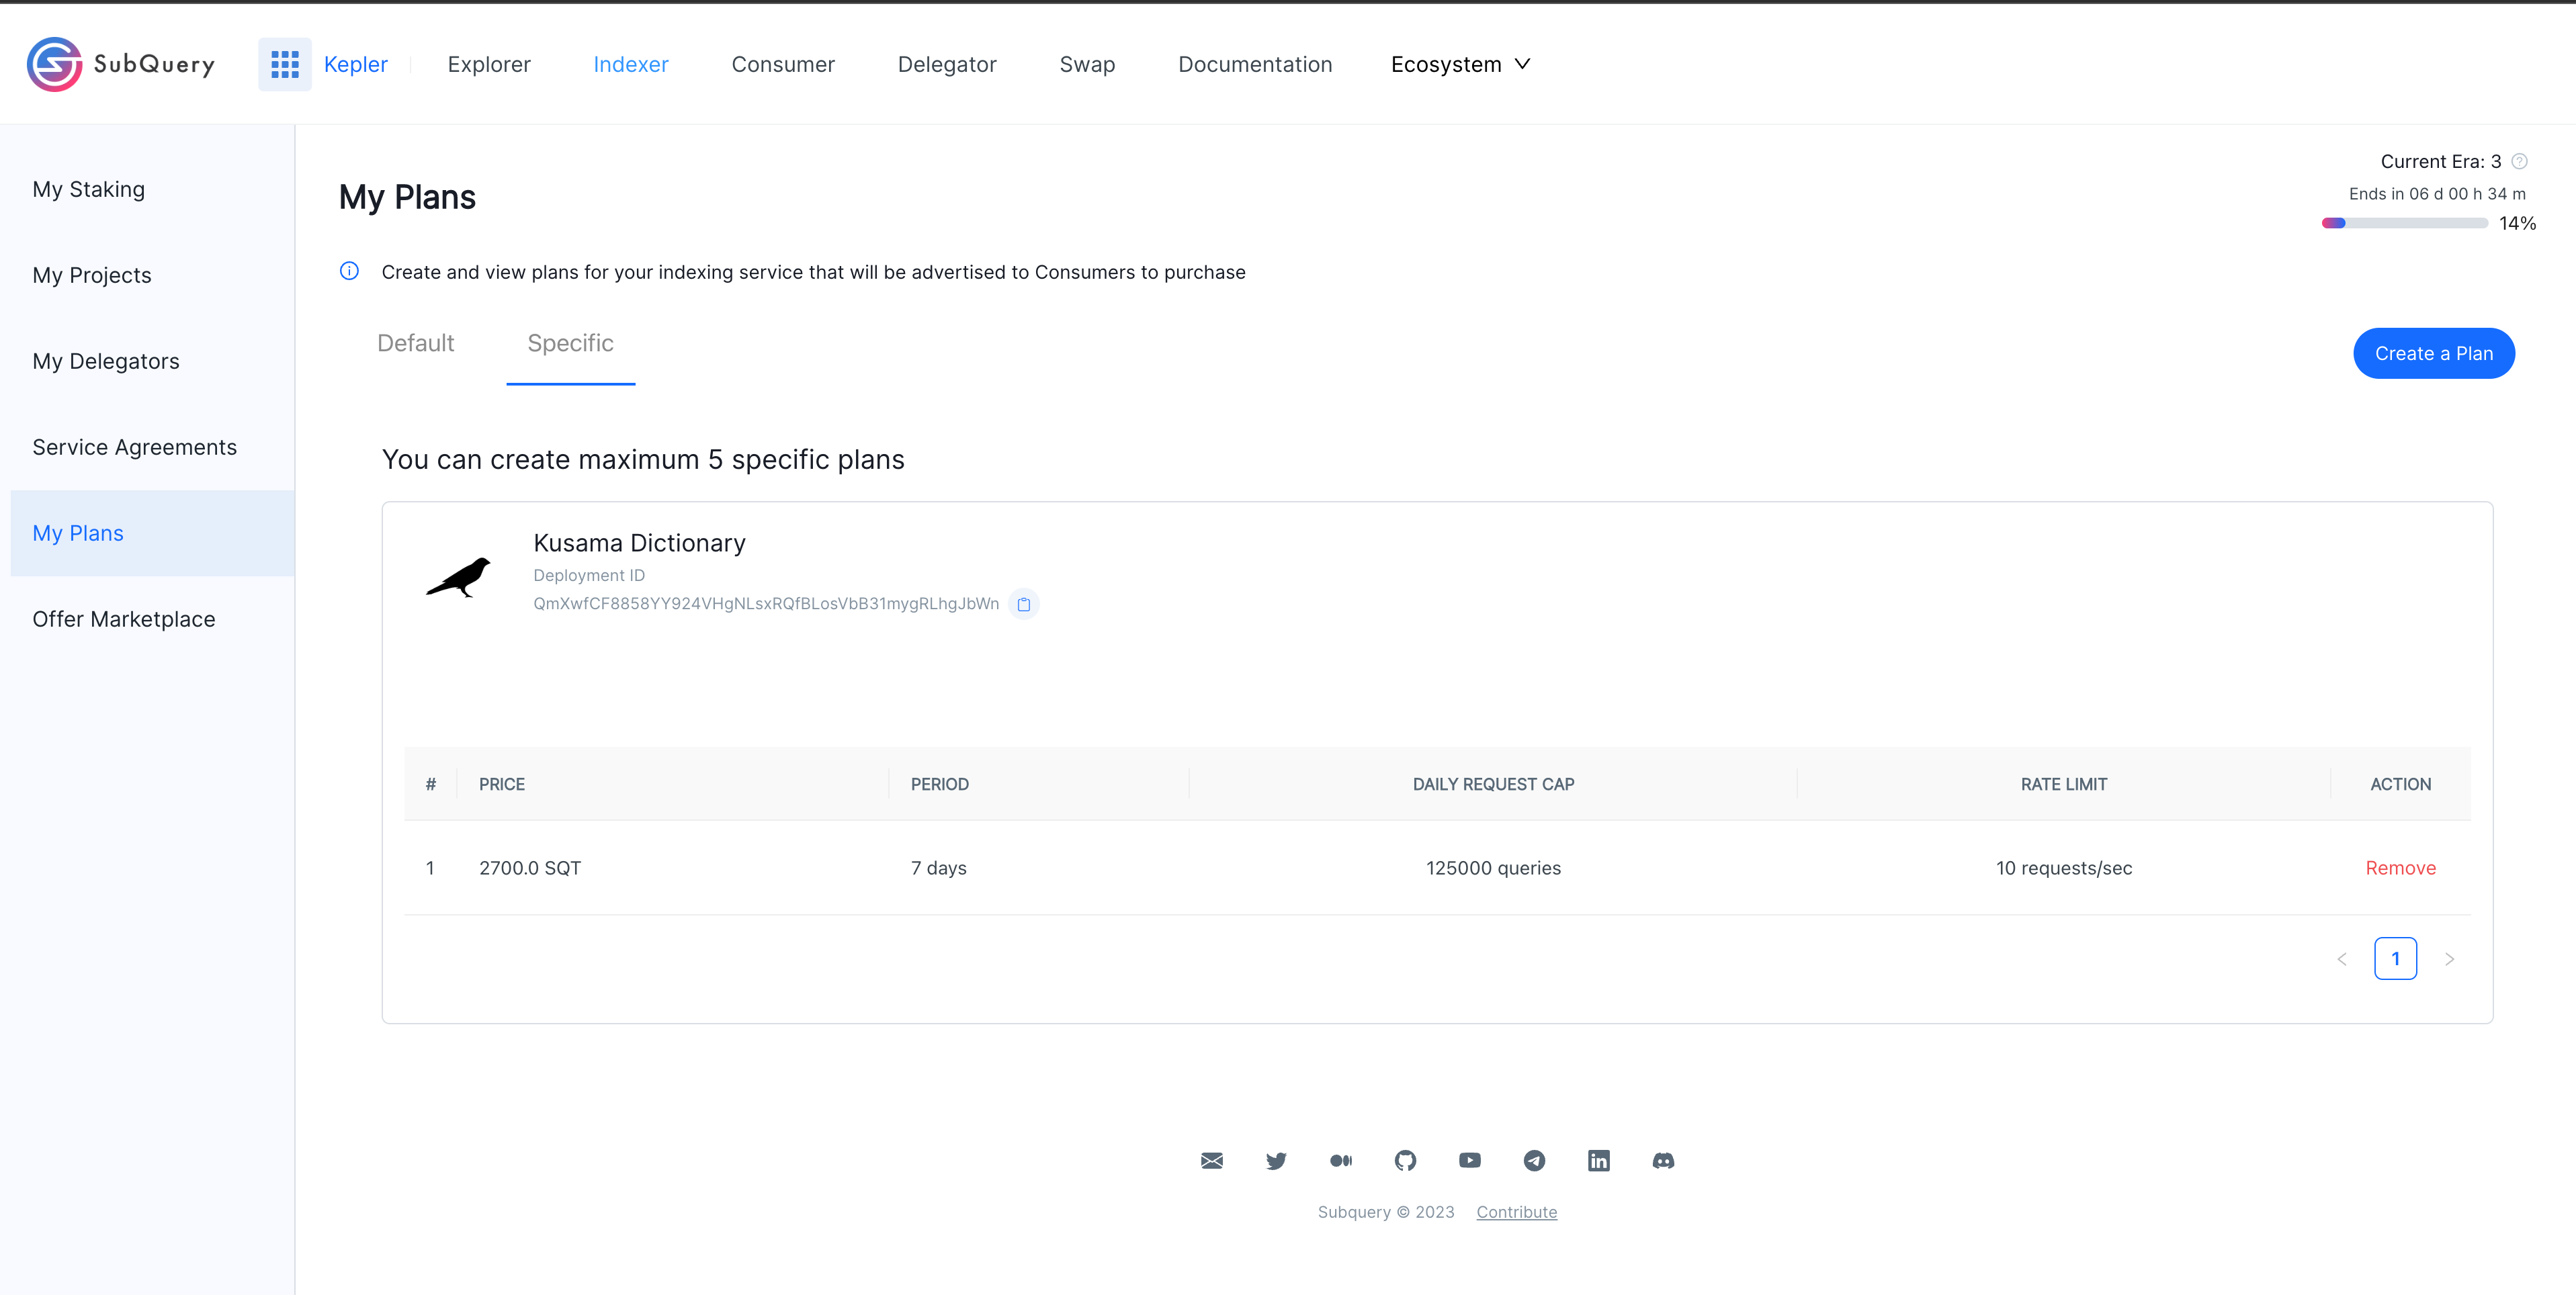Image resolution: width=2576 pixels, height=1295 pixels.
Task: Click the 2700.0 SQT price cell
Action: point(530,868)
